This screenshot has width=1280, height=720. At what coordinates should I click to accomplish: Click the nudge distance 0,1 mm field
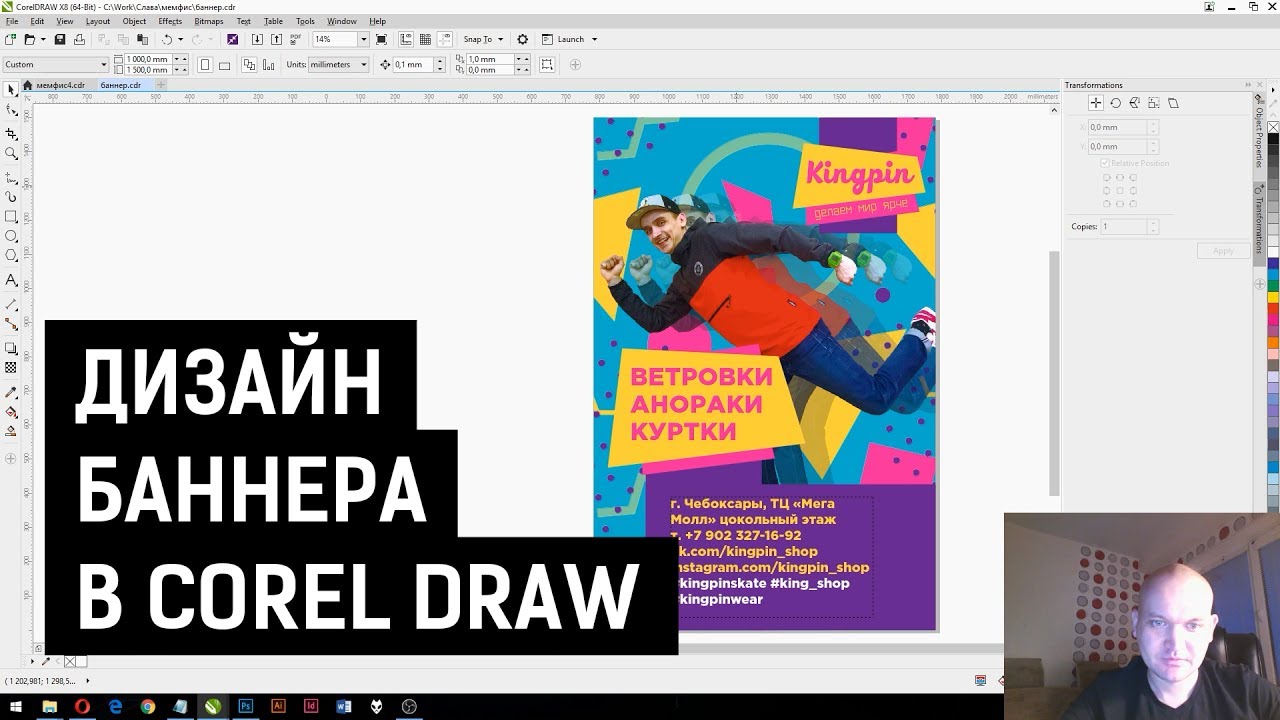[413, 64]
